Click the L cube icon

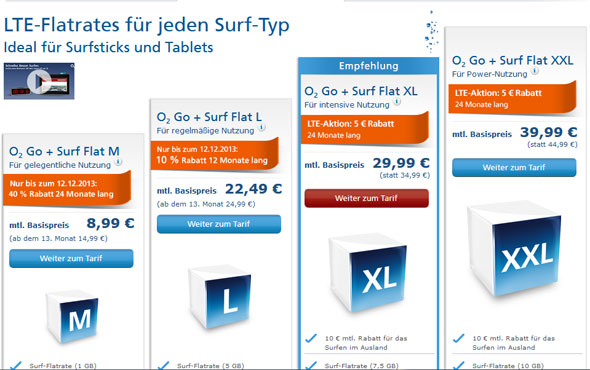pyautogui.click(x=220, y=297)
